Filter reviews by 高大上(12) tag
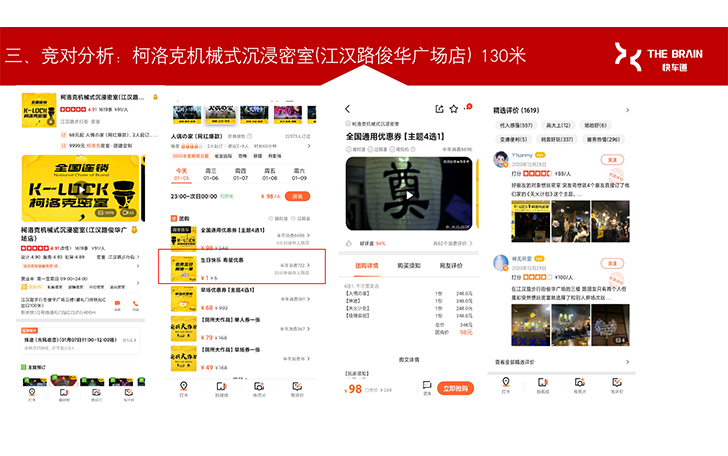Viewport: 728px width, 456px height. [x=558, y=125]
